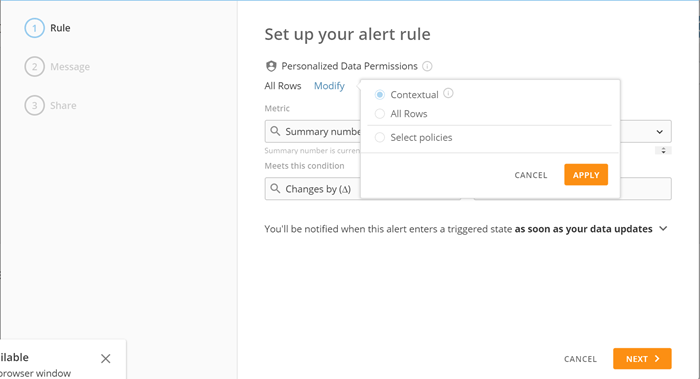Select the All Rows radio option
This screenshot has height=379, width=700.
(379, 114)
